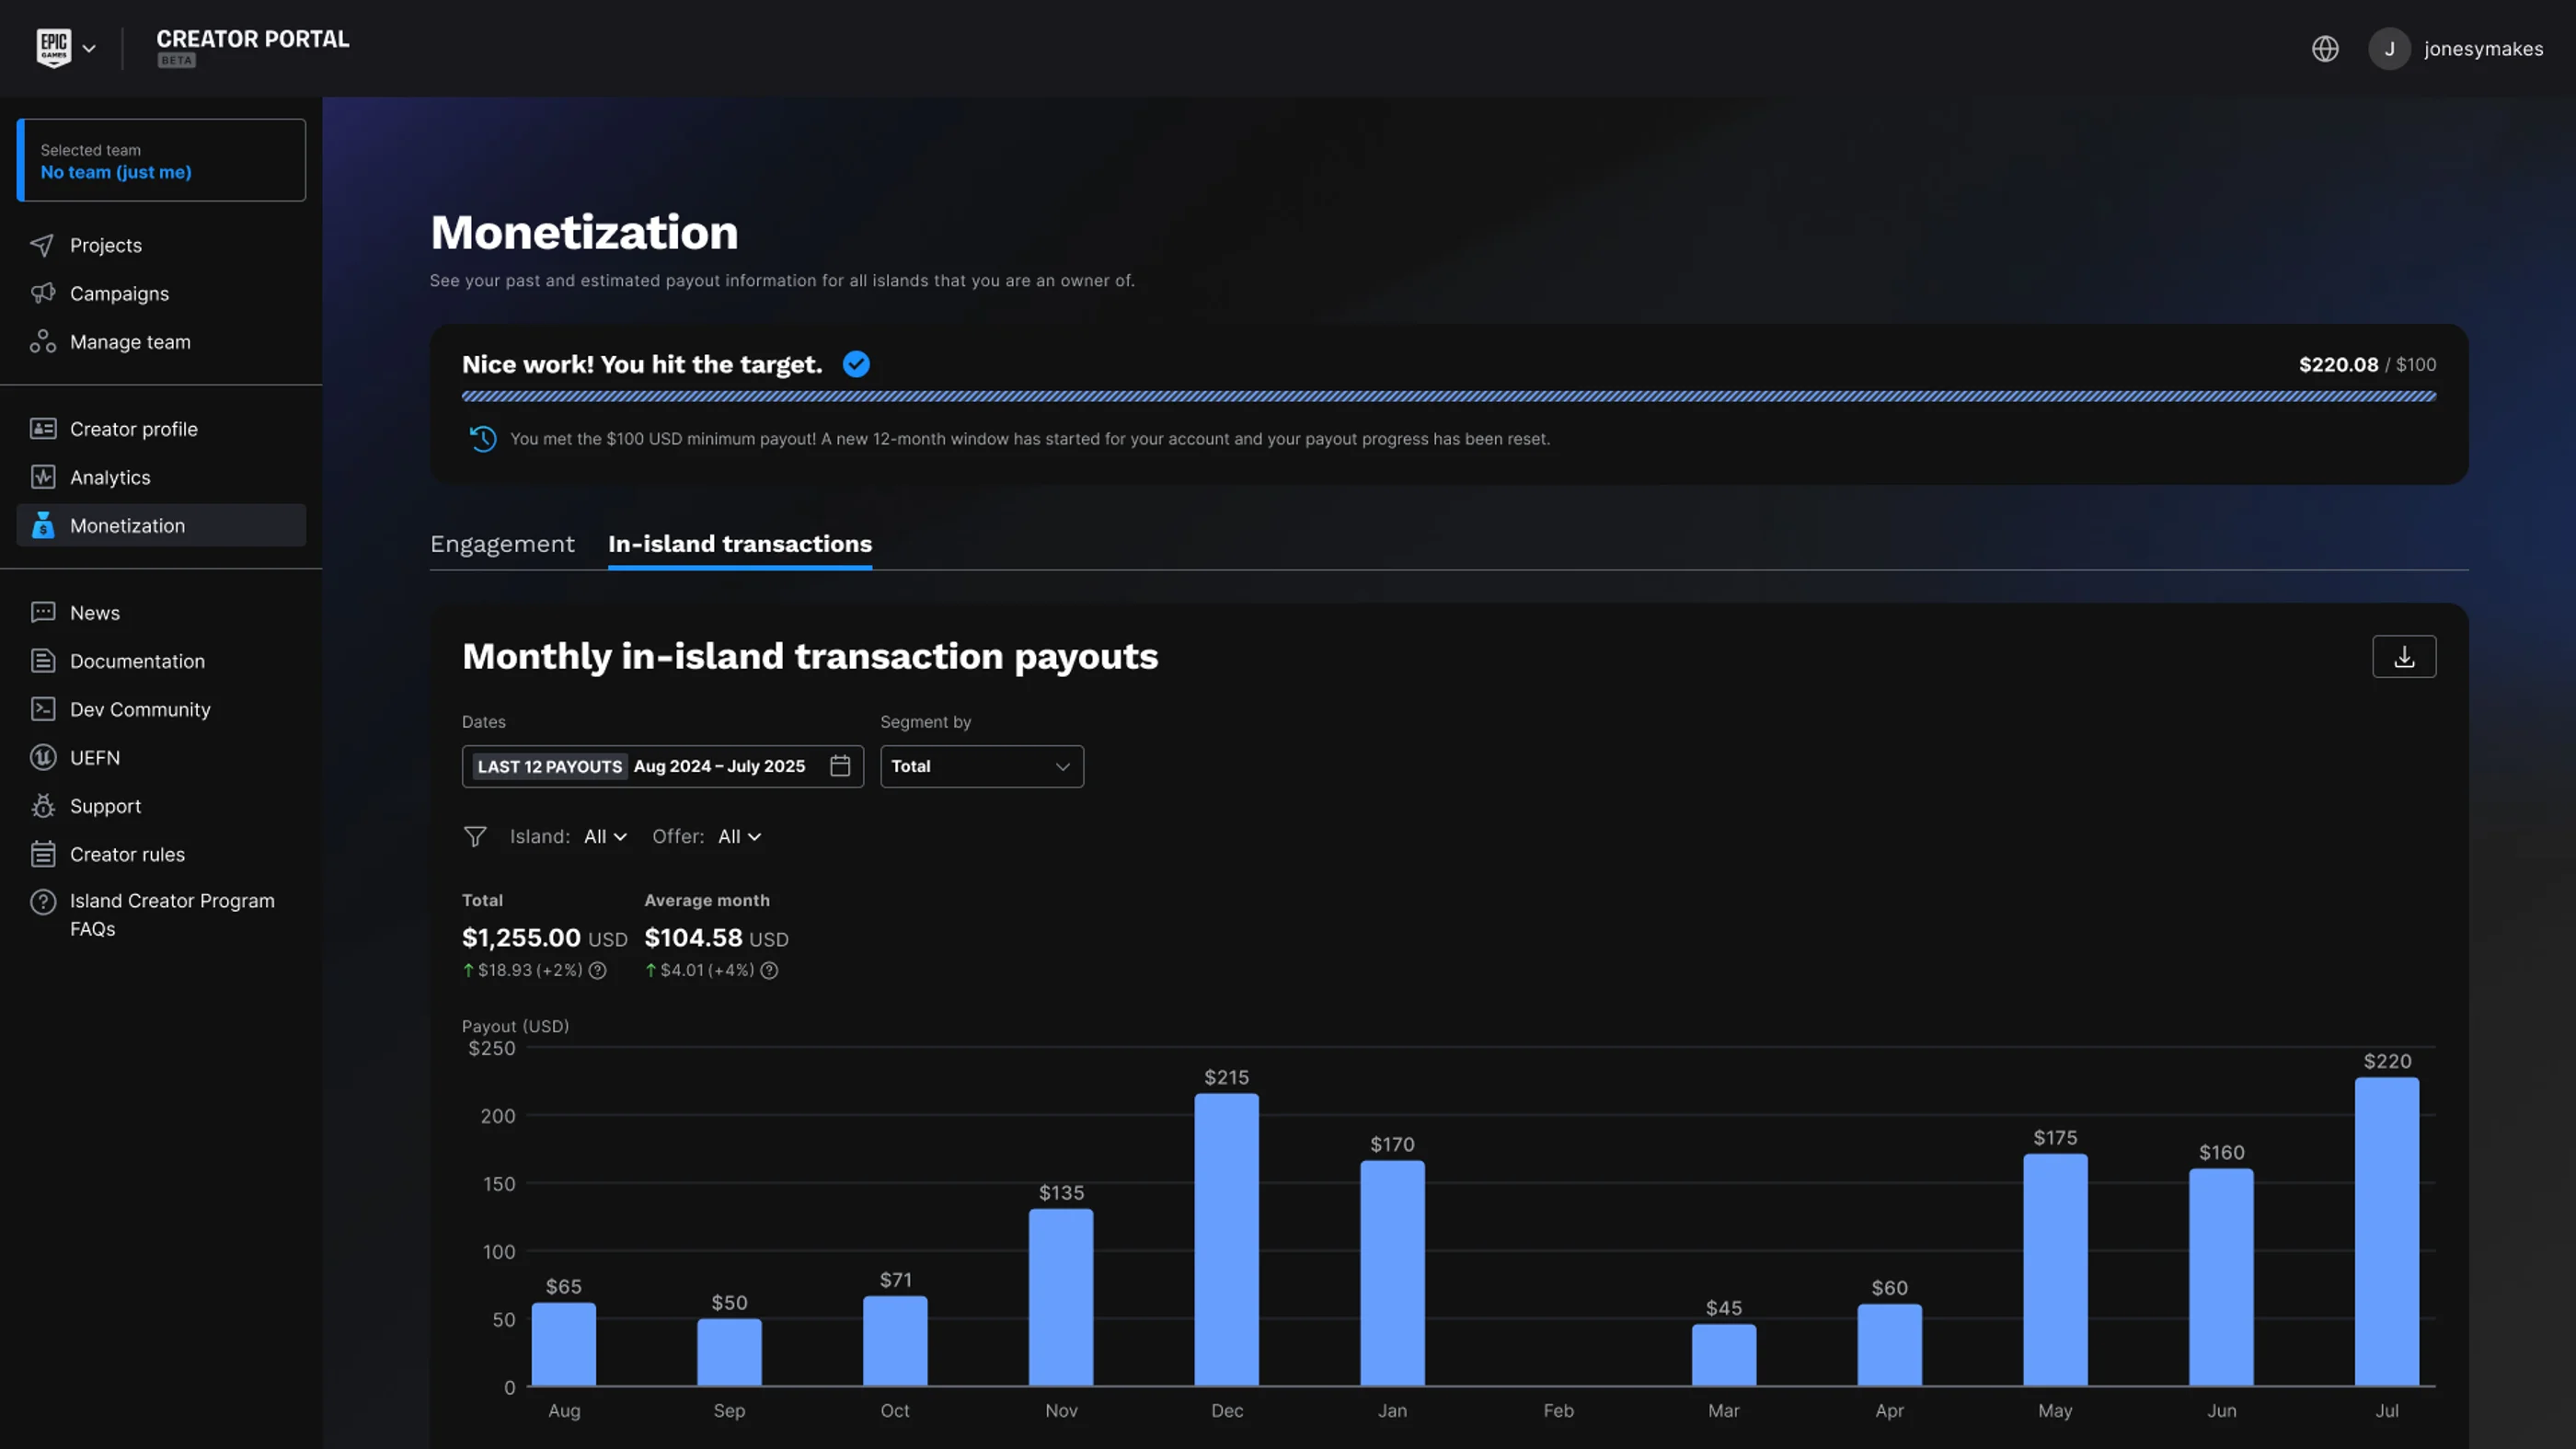
Task: Download the monthly payouts chart data
Action: (2404, 657)
